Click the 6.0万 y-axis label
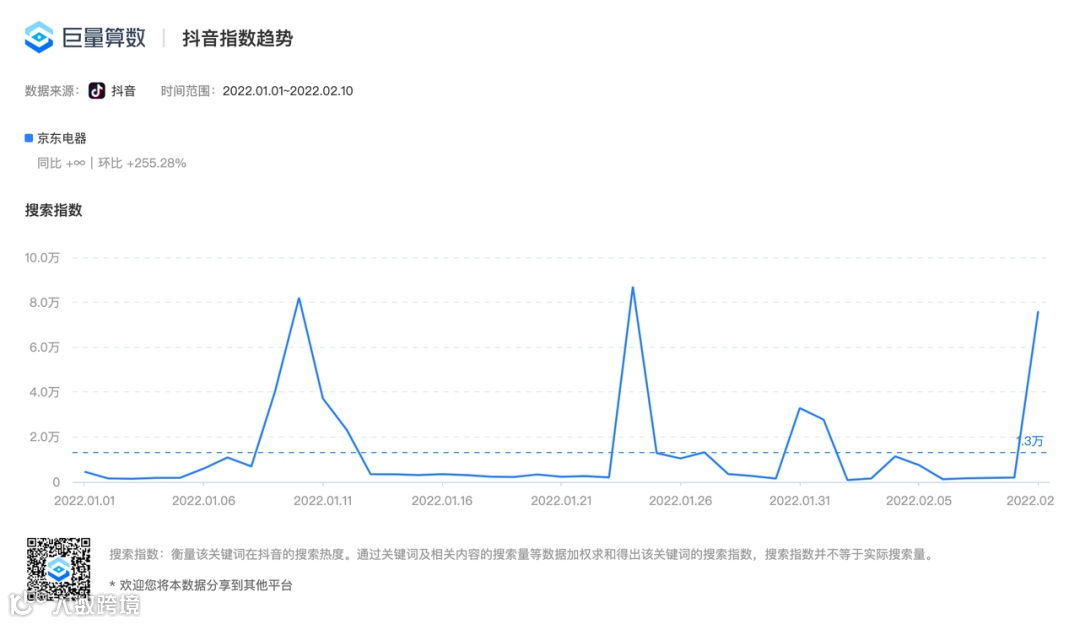Viewport: 1080px width, 624px height. (x=44, y=347)
